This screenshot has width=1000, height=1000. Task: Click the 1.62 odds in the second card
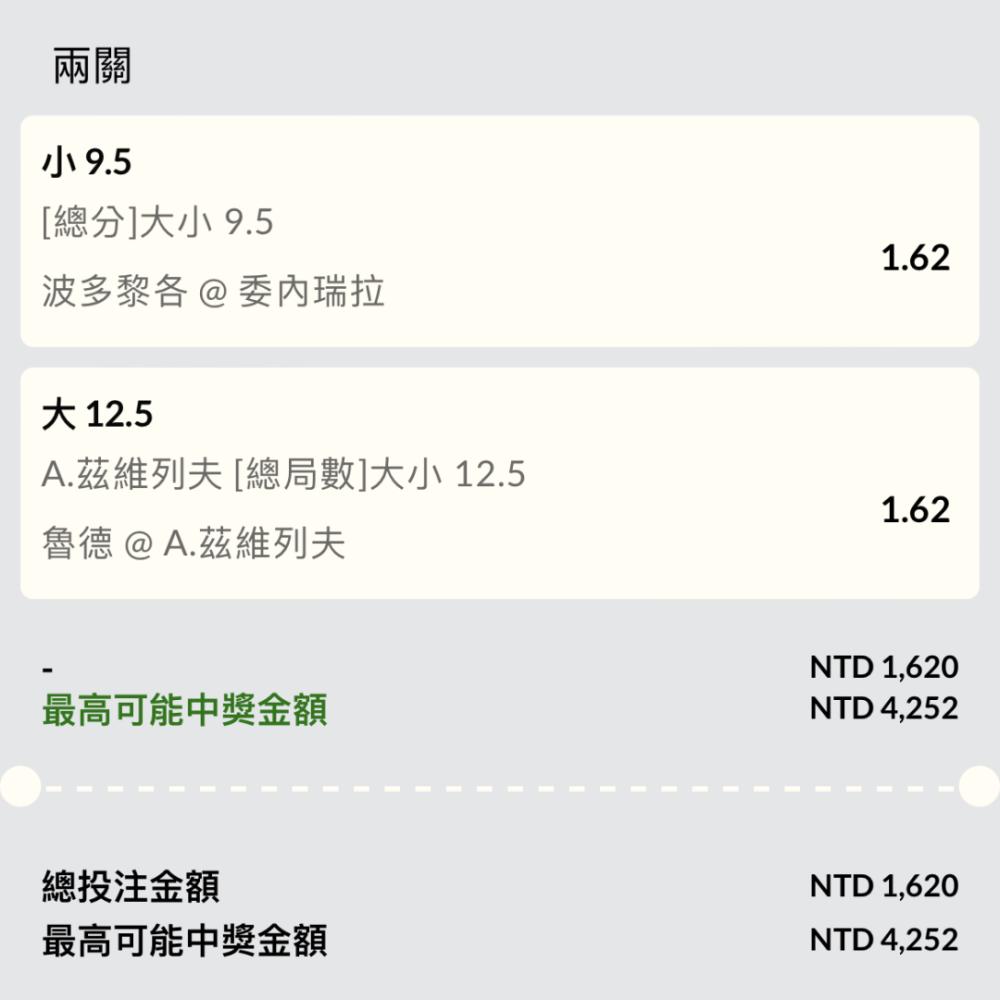coord(915,510)
